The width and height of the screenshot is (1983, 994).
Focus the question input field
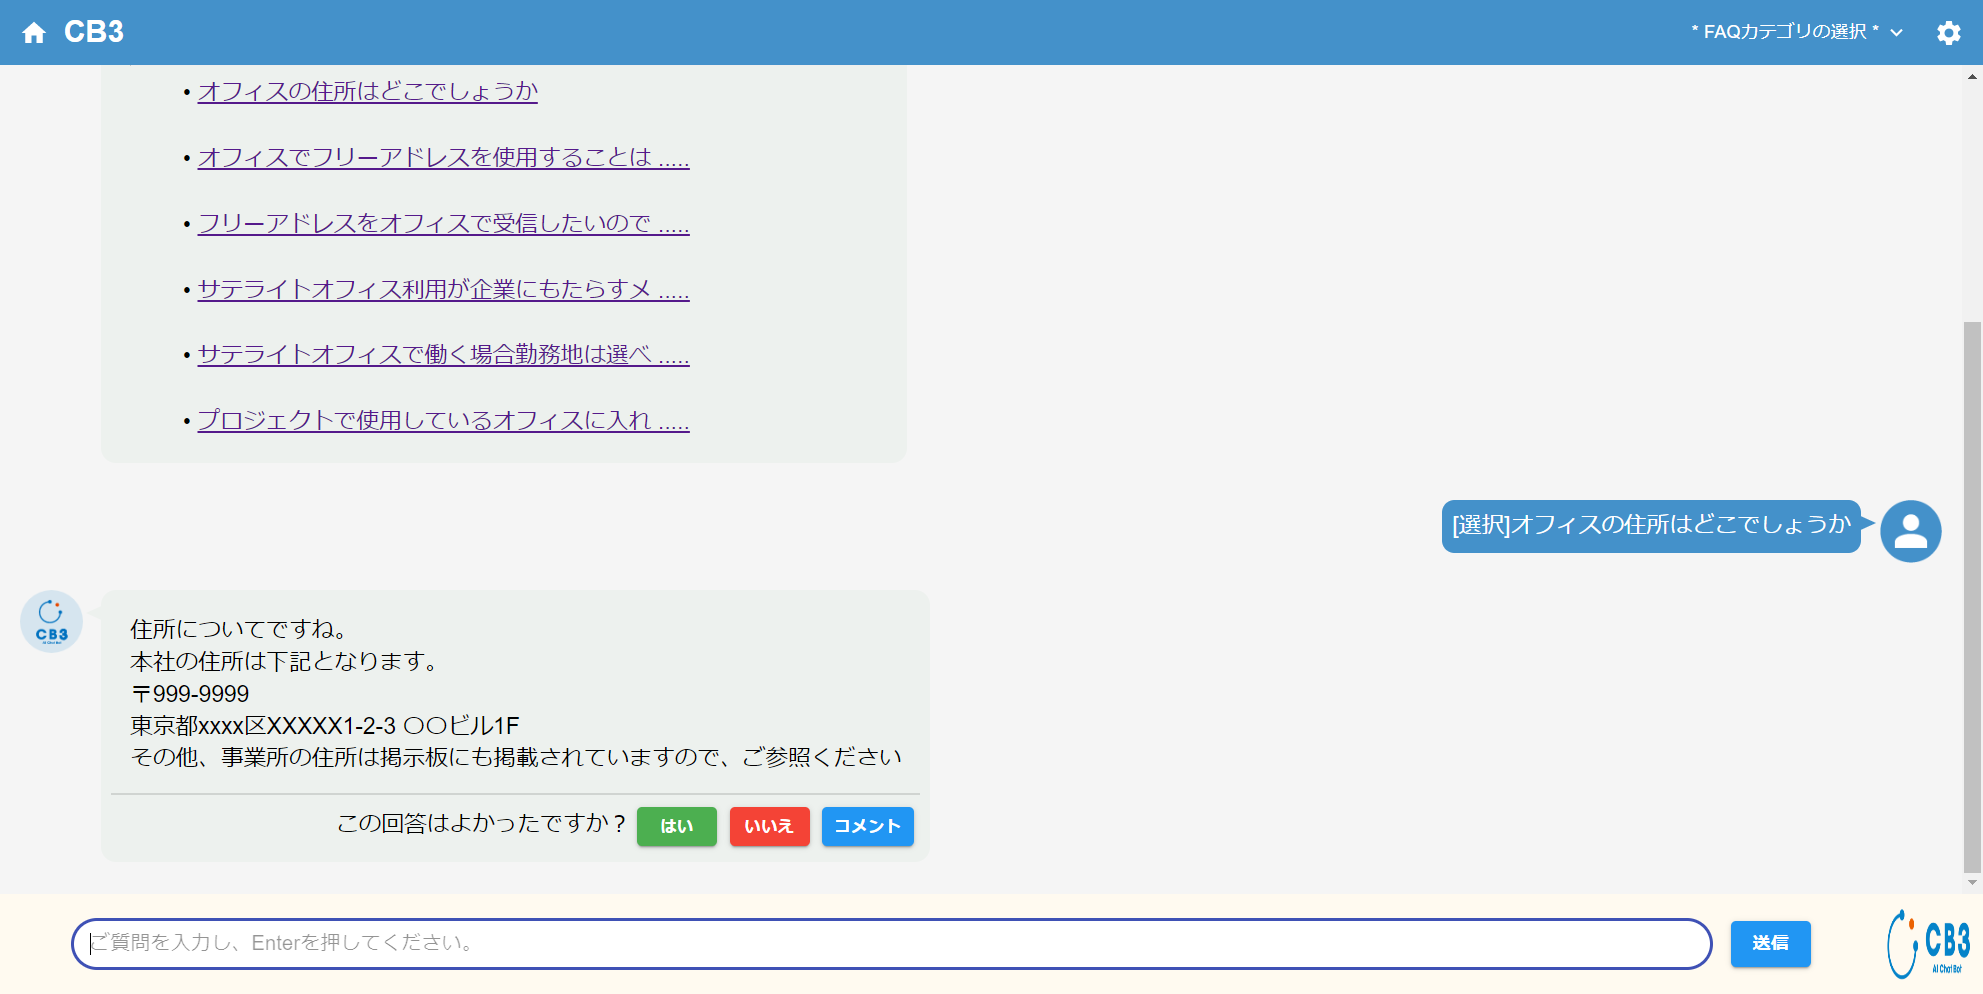click(x=890, y=943)
